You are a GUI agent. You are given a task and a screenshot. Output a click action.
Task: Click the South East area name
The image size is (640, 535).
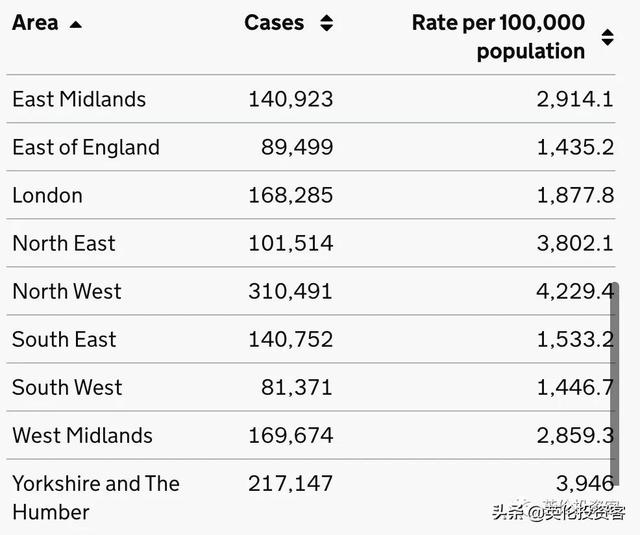pos(64,339)
